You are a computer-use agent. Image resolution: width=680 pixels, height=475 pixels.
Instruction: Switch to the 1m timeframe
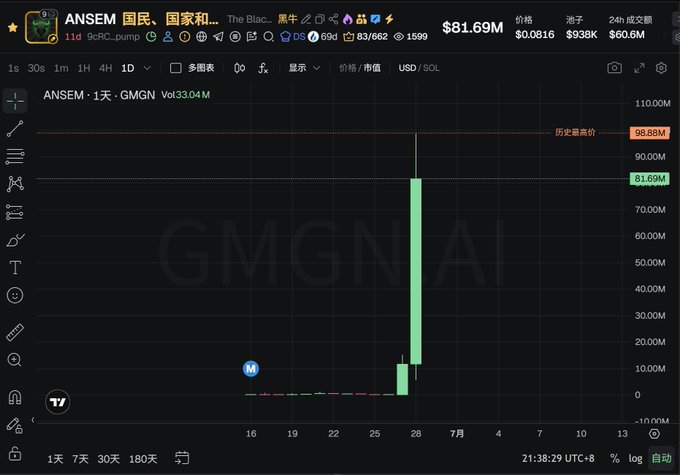pos(61,68)
